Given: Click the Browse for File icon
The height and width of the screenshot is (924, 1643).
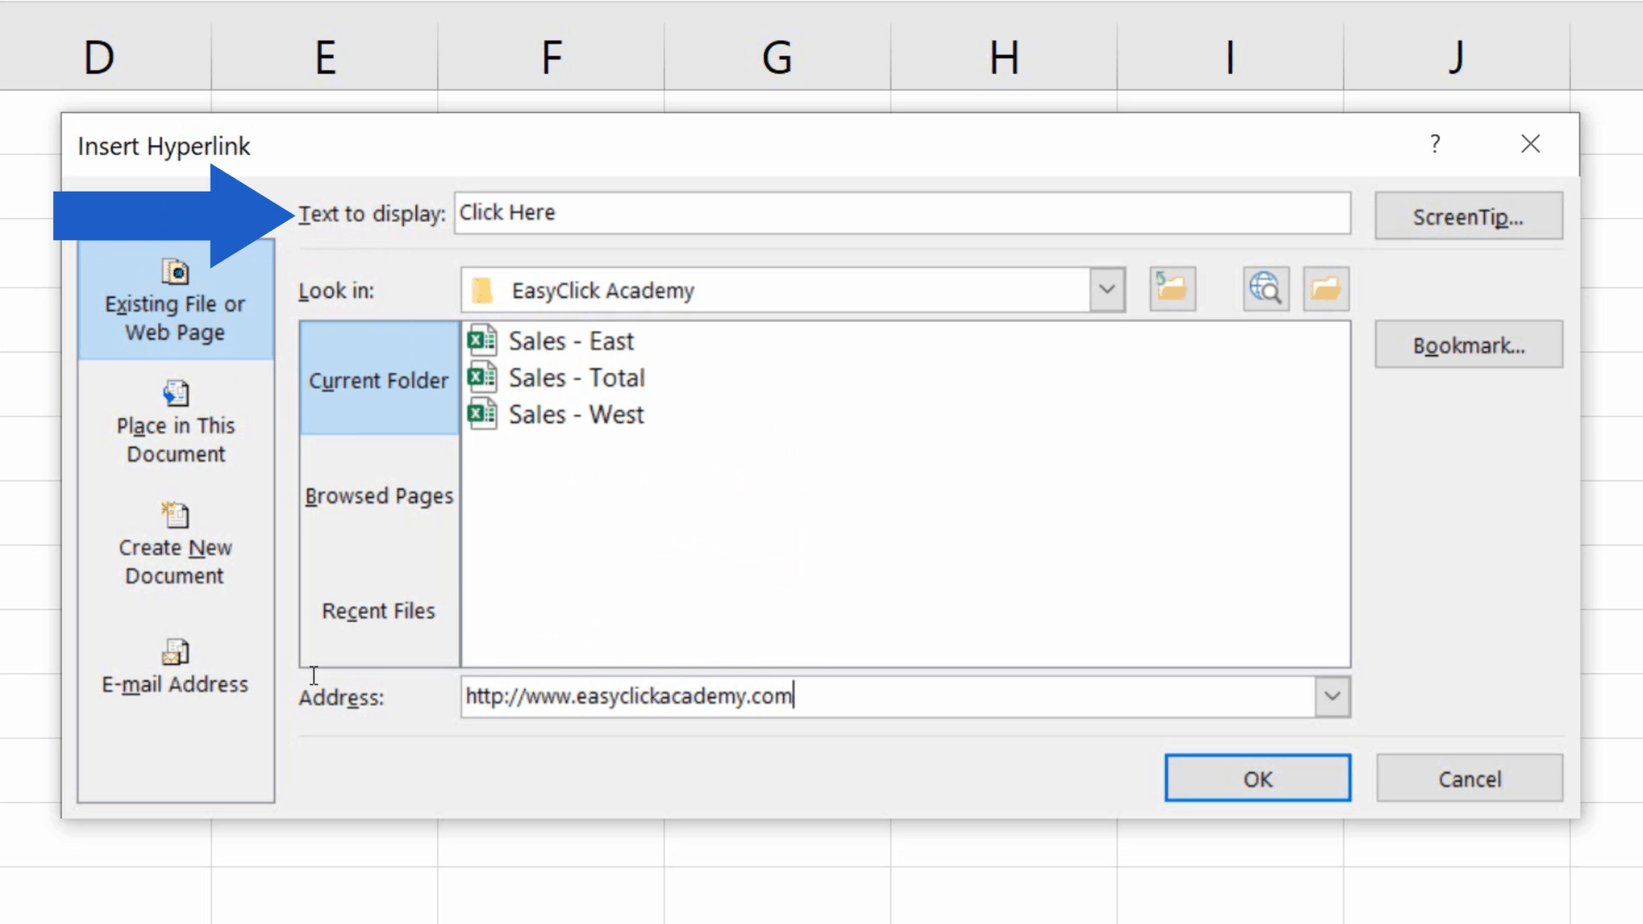Looking at the screenshot, I should (1325, 289).
